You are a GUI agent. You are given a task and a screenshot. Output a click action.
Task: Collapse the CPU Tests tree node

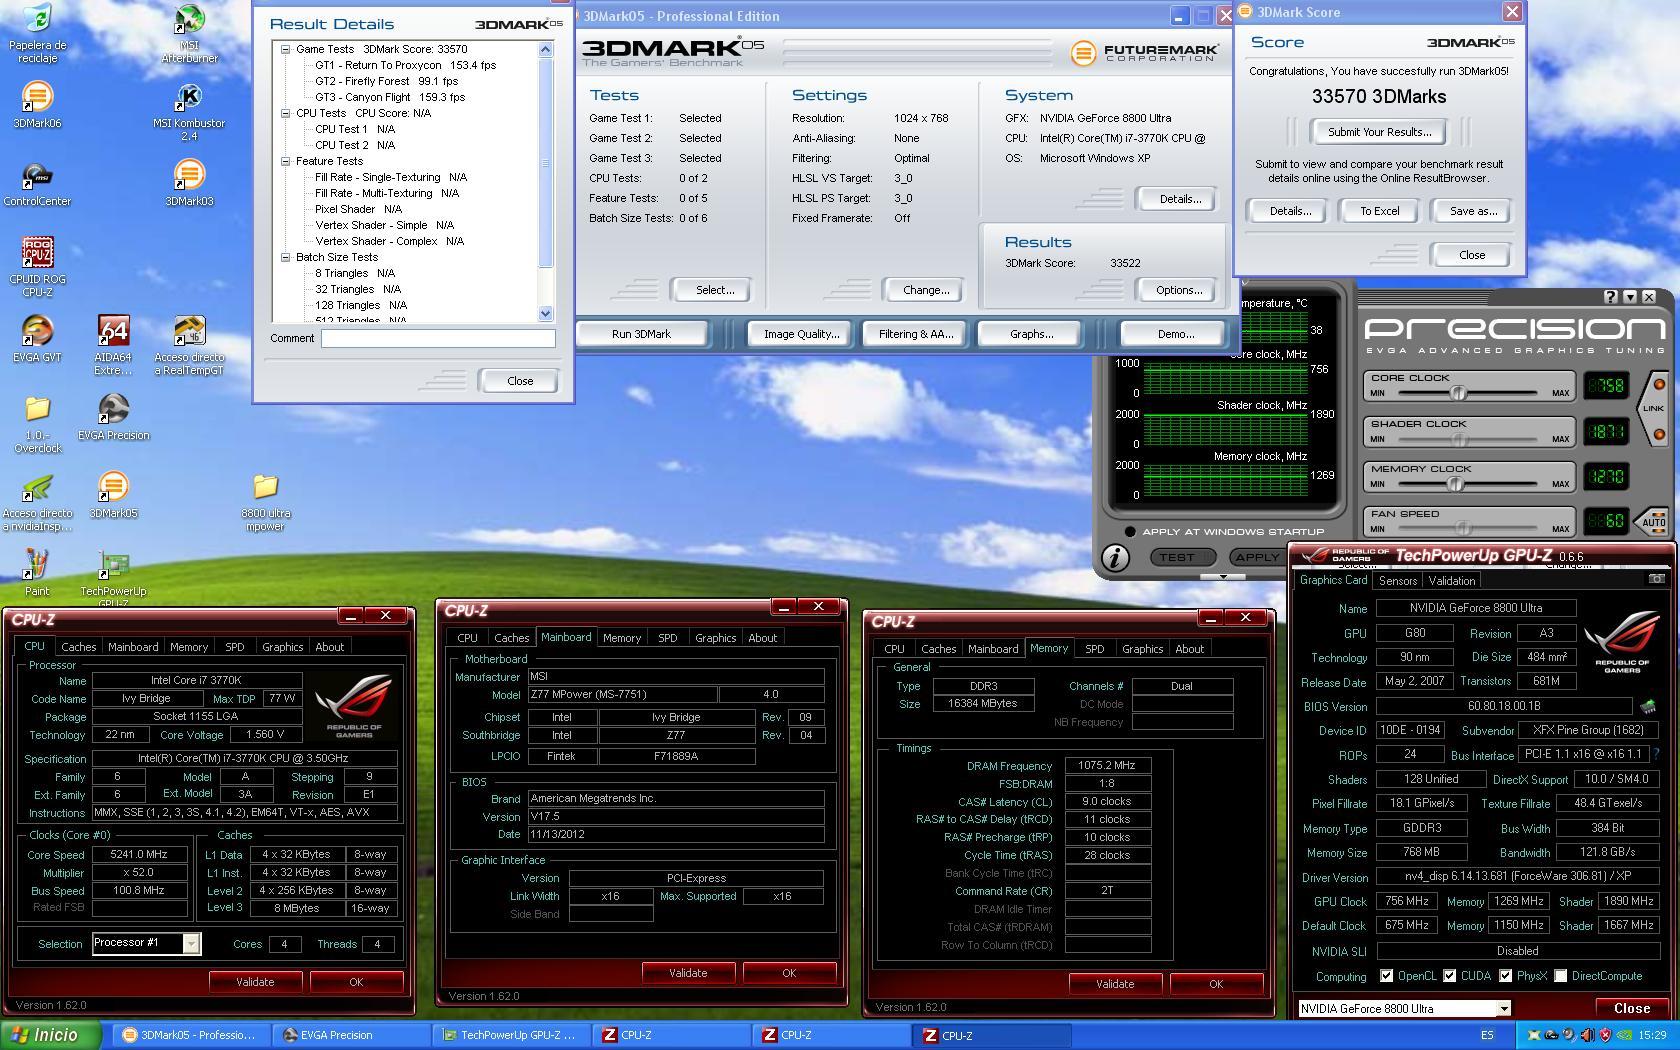tap(285, 113)
